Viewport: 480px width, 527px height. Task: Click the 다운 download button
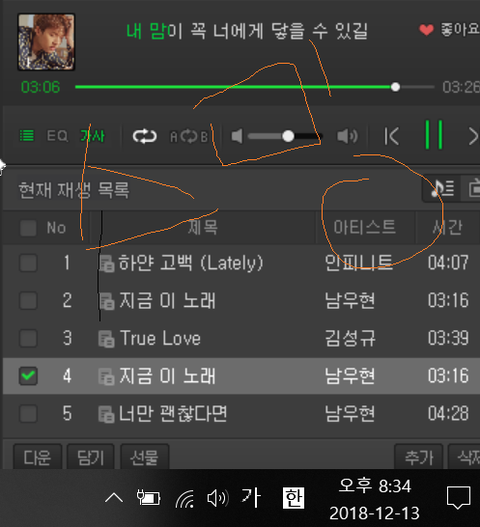[x=37, y=457]
